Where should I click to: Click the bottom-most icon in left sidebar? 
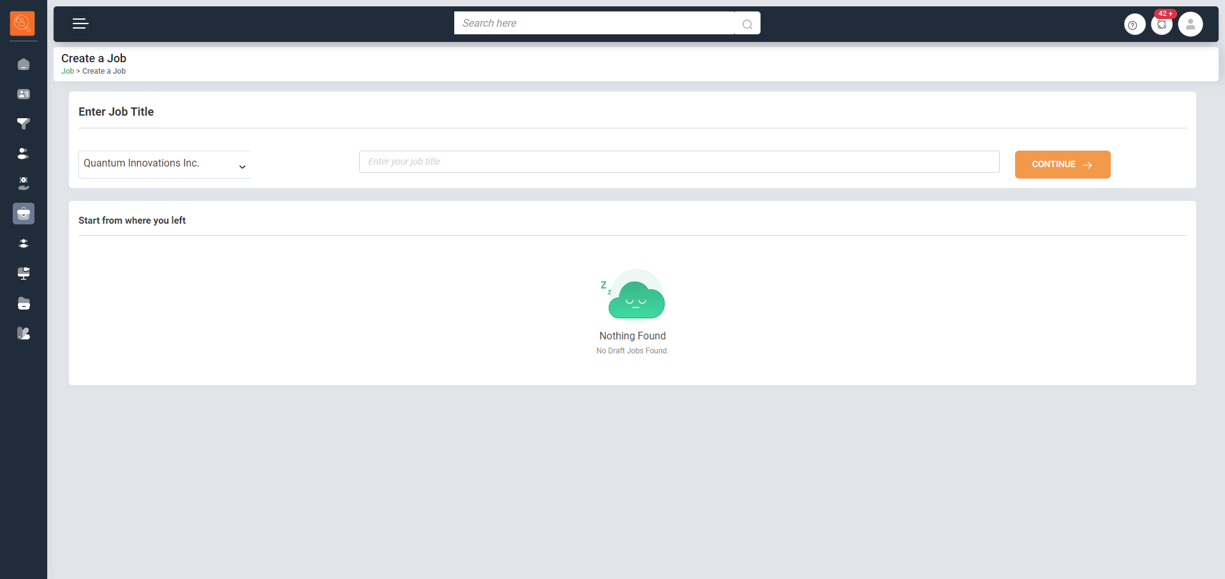pyautogui.click(x=23, y=333)
